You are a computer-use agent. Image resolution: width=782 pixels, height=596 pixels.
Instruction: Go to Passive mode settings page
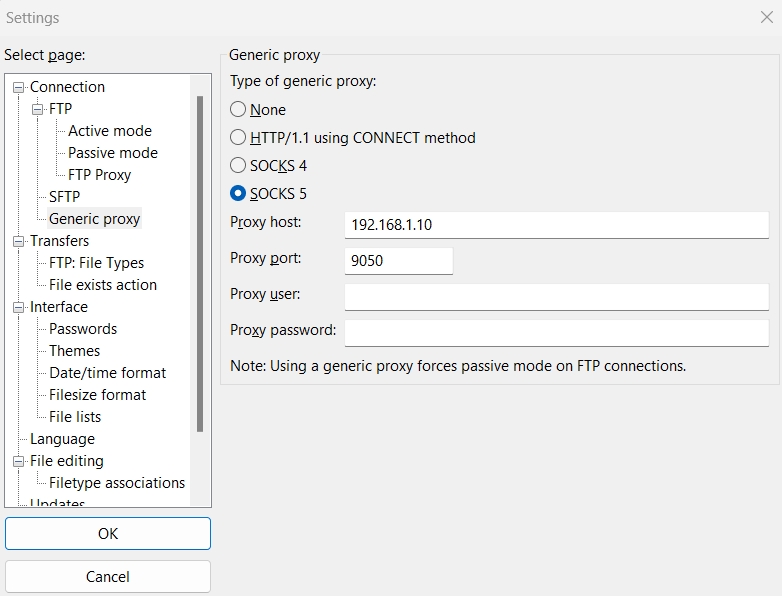[112, 153]
